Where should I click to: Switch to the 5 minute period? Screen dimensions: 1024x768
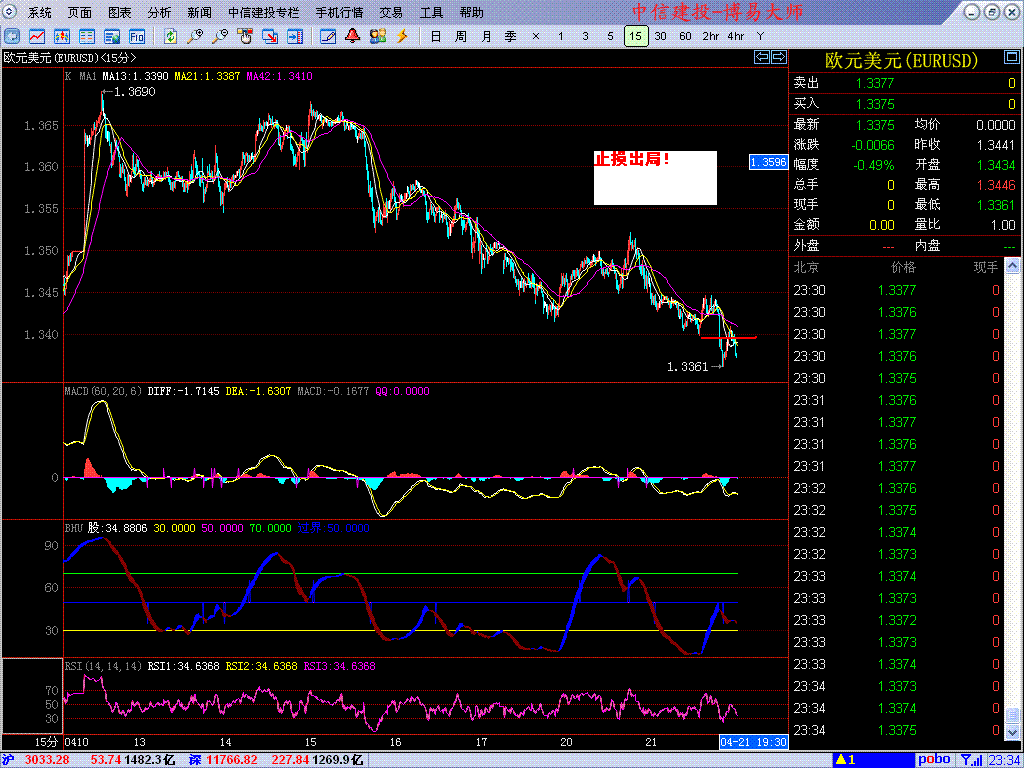pos(611,36)
